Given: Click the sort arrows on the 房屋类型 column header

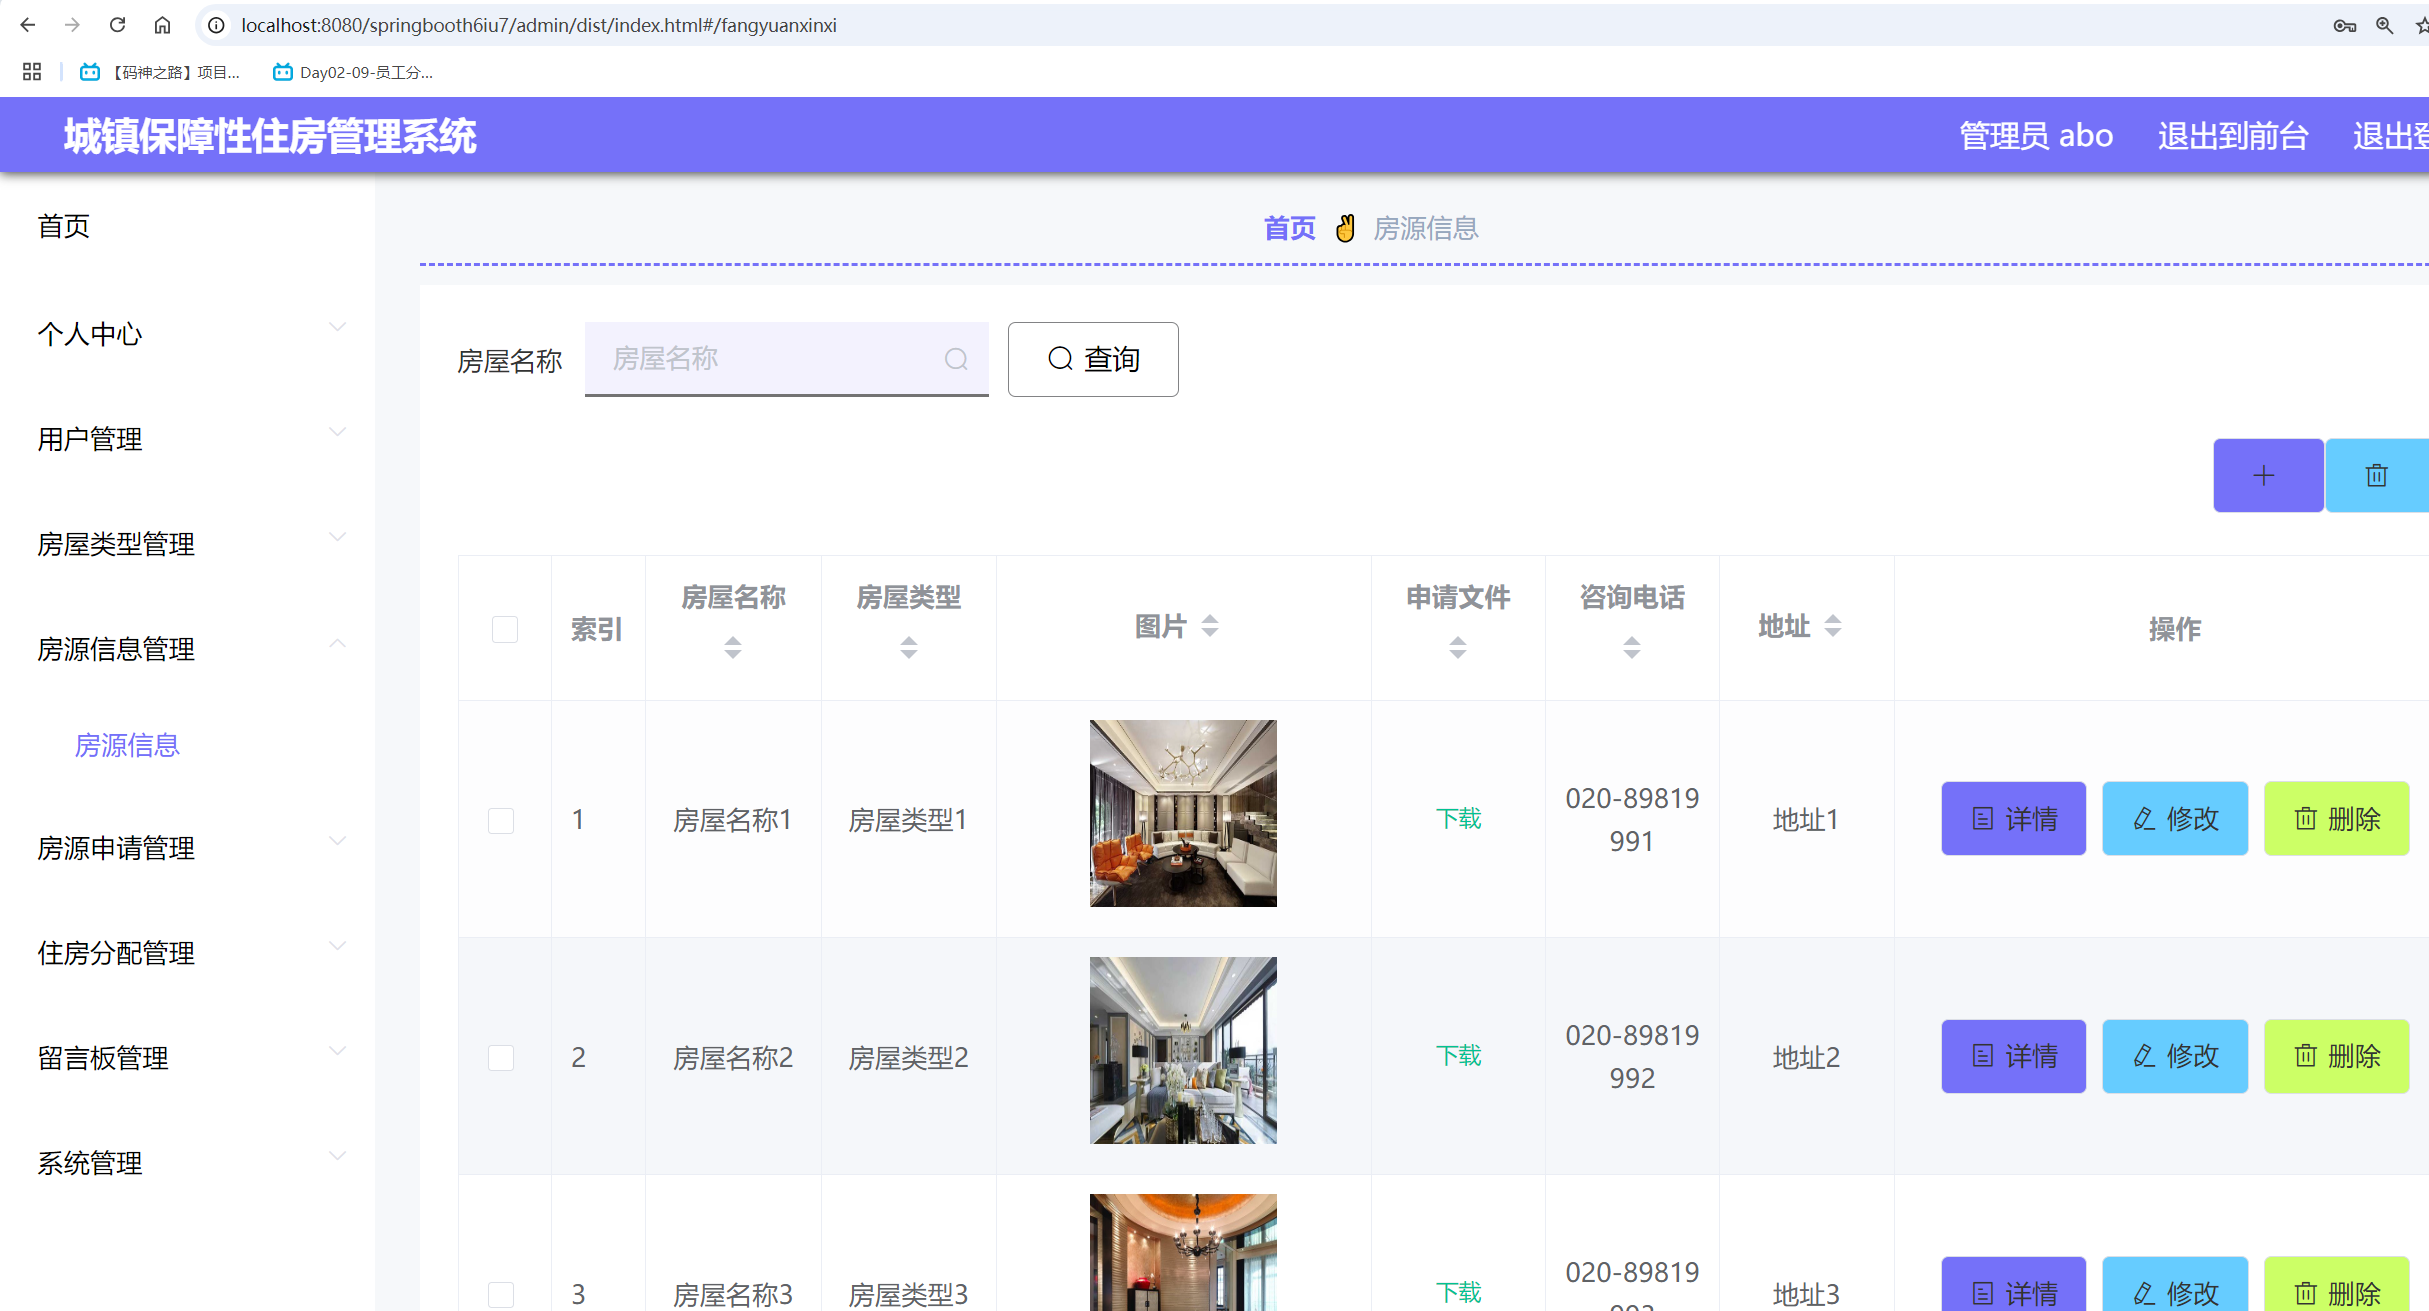Looking at the screenshot, I should click(908, 647).
